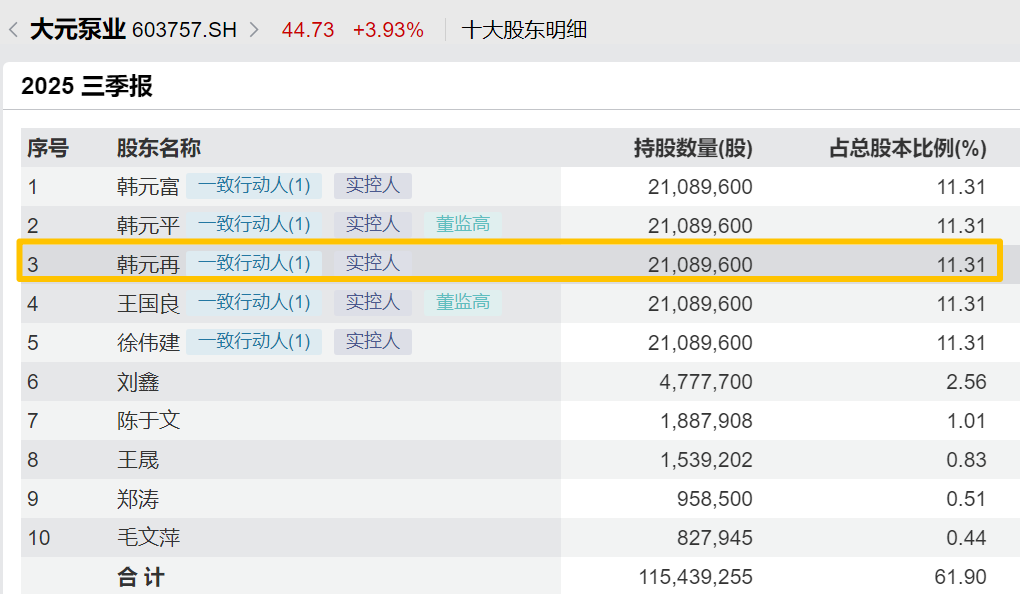The image size is (1020, 594).
Task: Click 一致行动人(1) tag for 韩元再
Action: click(254, 264)
